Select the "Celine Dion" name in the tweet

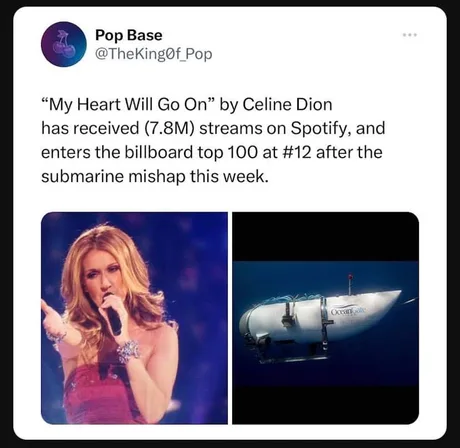tap(287, 105)
